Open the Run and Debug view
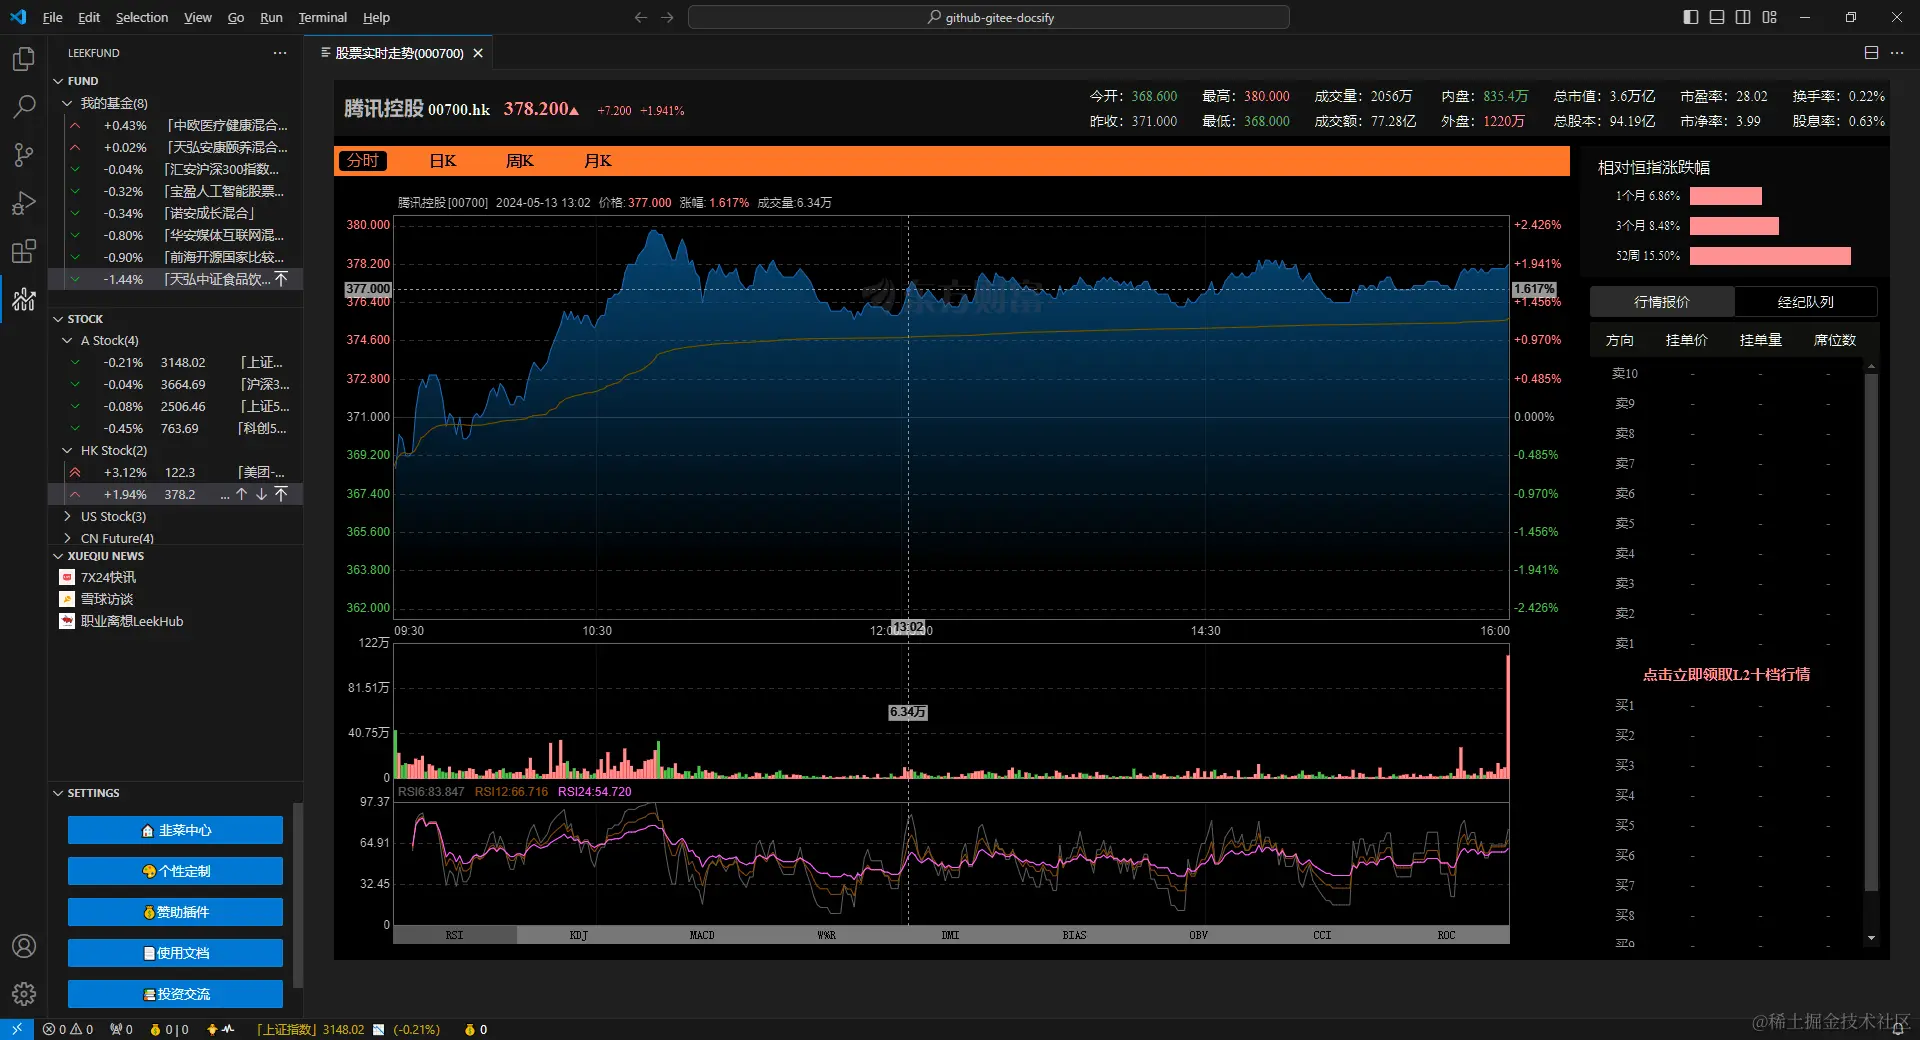 tap(24, 202)
